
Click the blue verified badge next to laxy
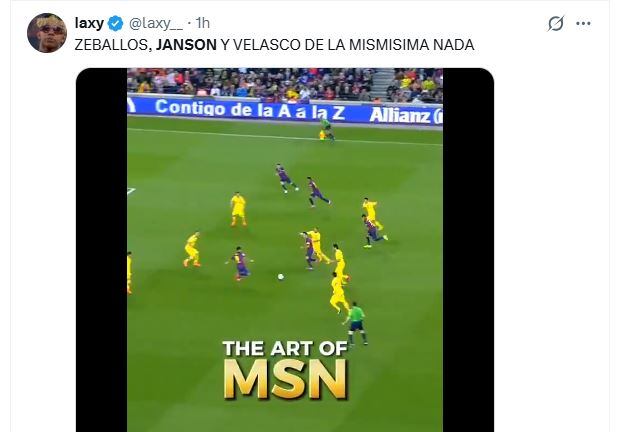[x=115, y=23]
